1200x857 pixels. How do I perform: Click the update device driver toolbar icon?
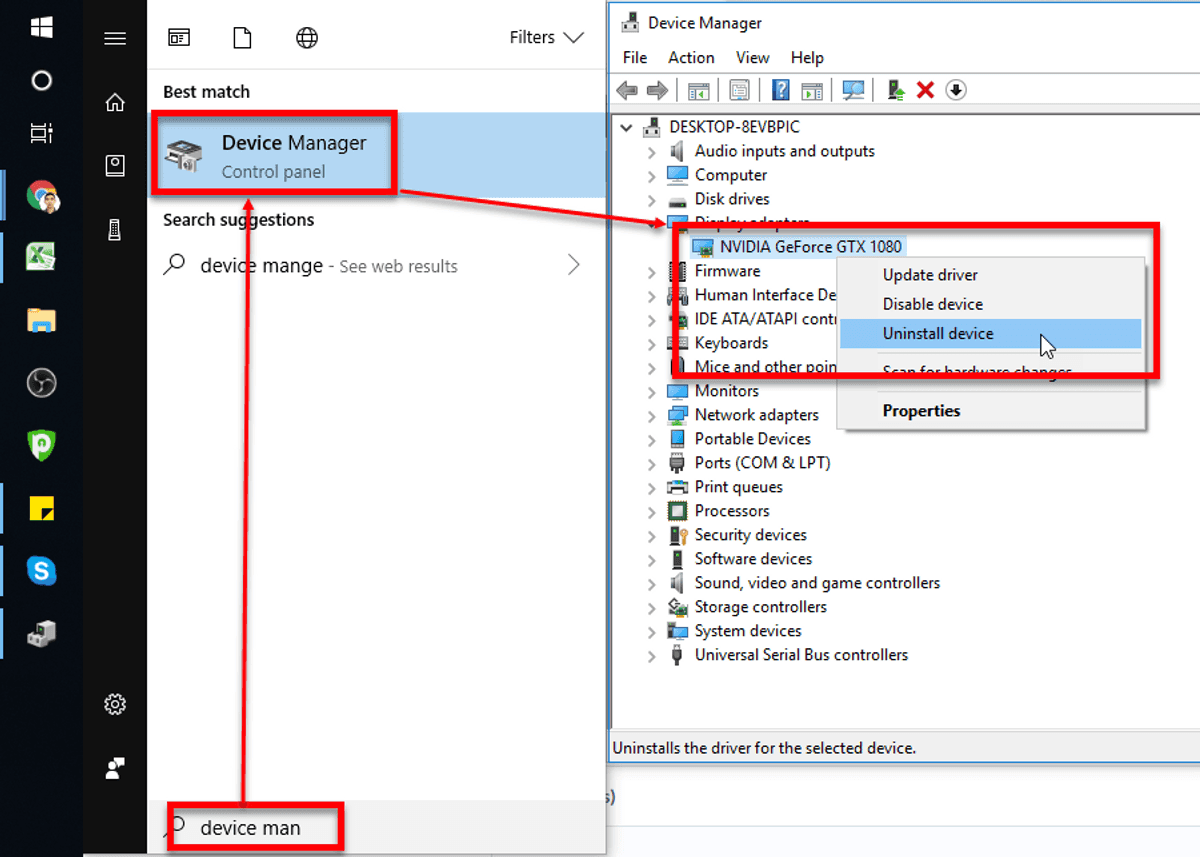pyautogui.click(x=896, y=90)
